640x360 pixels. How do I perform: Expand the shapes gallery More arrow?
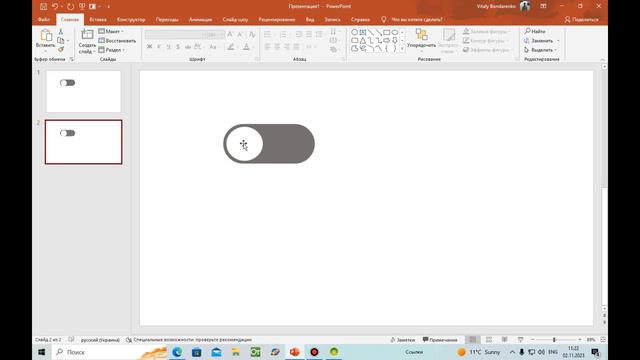click(402, 49)
